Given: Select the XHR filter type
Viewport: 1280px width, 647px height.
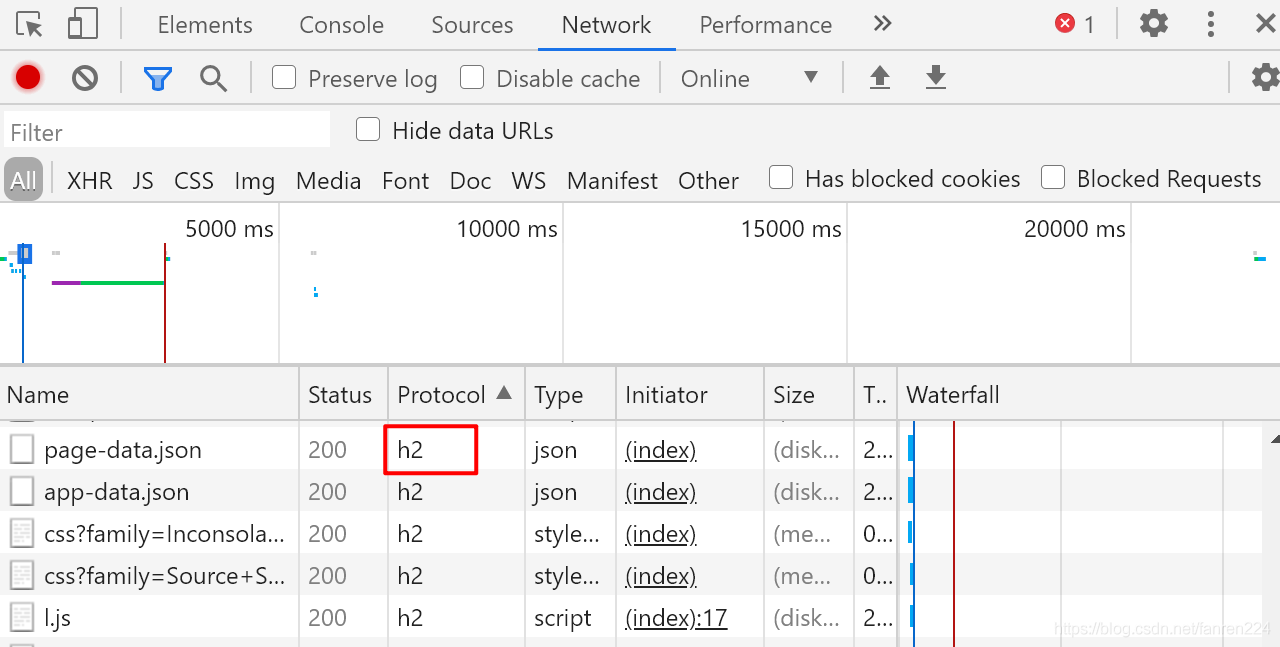Looking at the screenshot, I should pyautogui.click(x=89, y=181).
